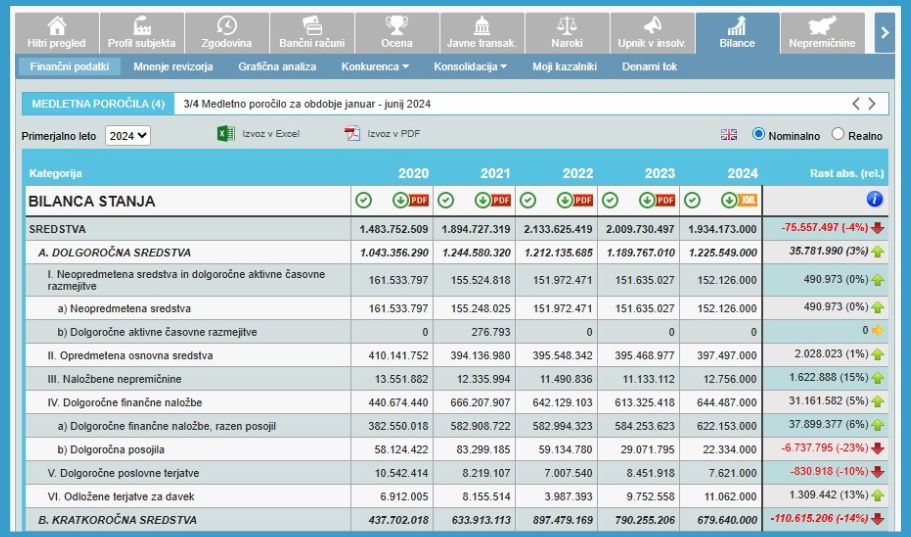Click the 2020 green check icon
This screenshot has width=911, height=537.
(x=364, y=201)
